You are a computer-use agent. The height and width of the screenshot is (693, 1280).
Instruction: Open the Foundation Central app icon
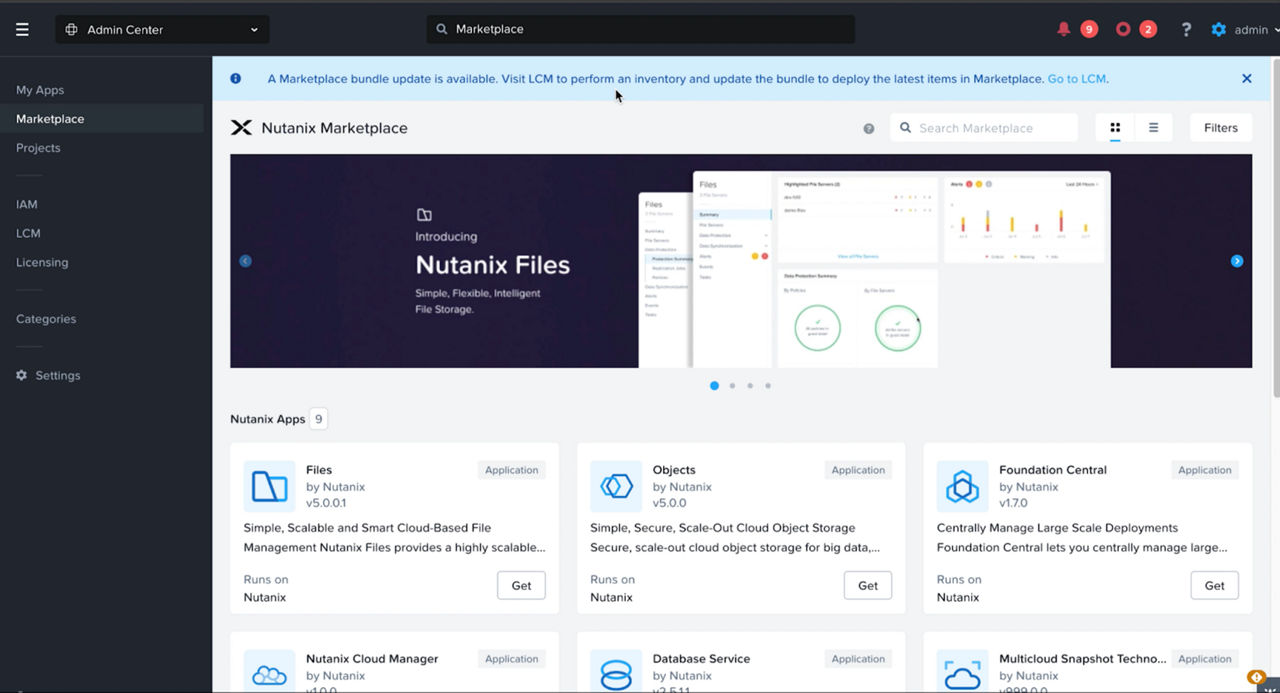pos(961,486)
